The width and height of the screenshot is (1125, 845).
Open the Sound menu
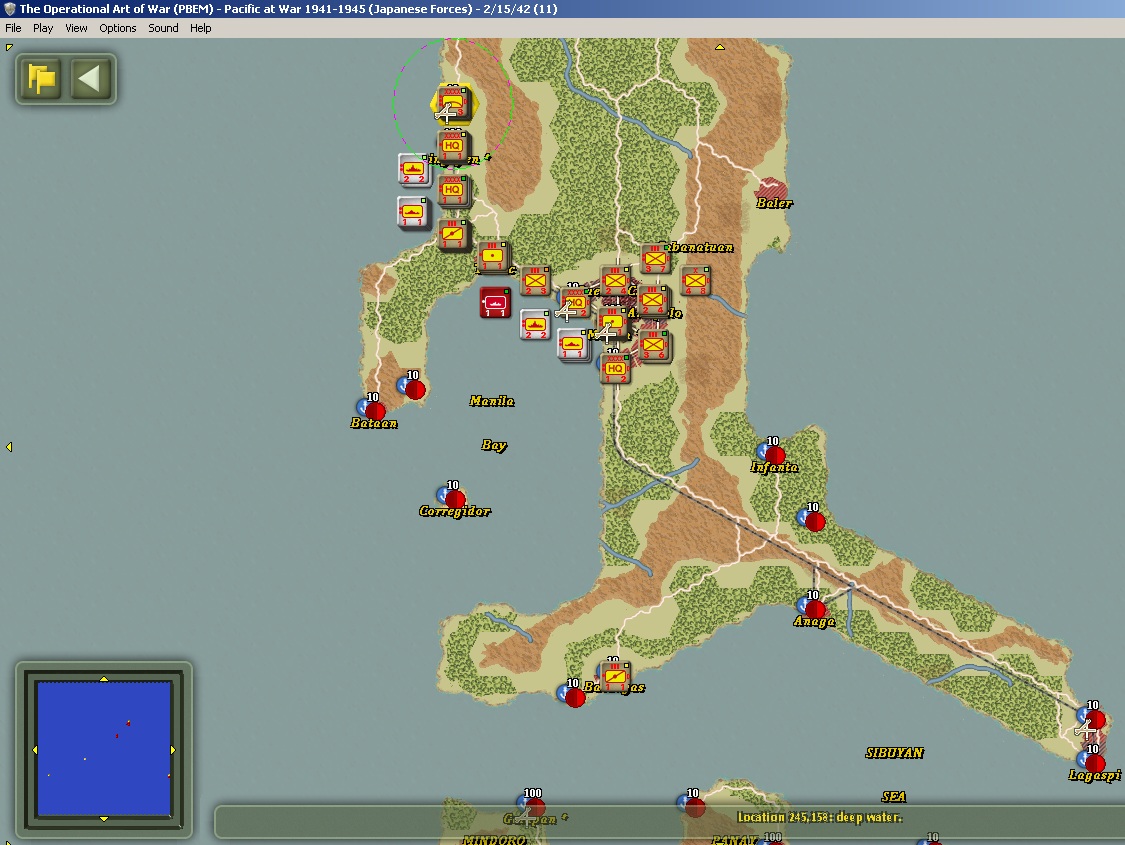click(163, 28)
